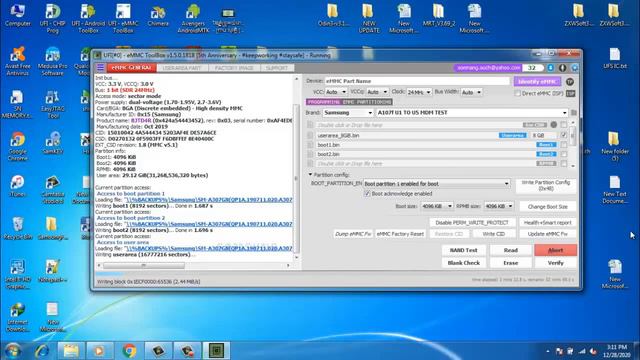Viewport: 640px width, 360px height.
Task: Open the RPMB size 4096 KB dropdown
Action: tap(498, 207)
